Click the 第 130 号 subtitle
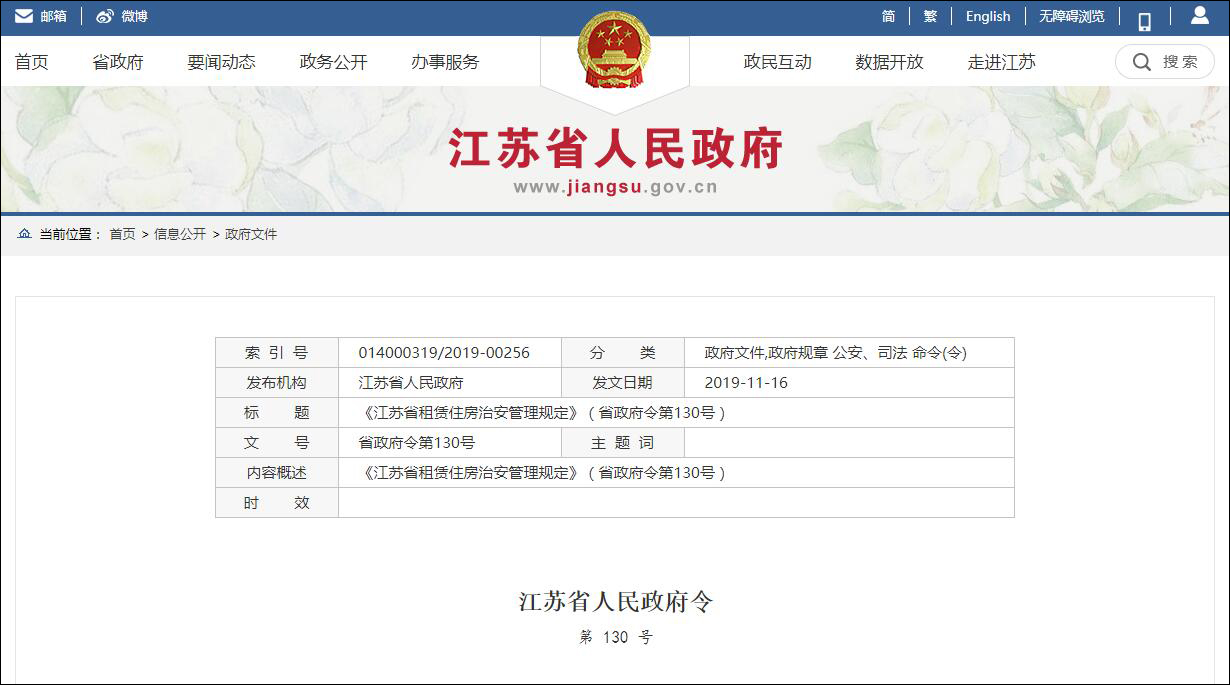 pos(615,637)
